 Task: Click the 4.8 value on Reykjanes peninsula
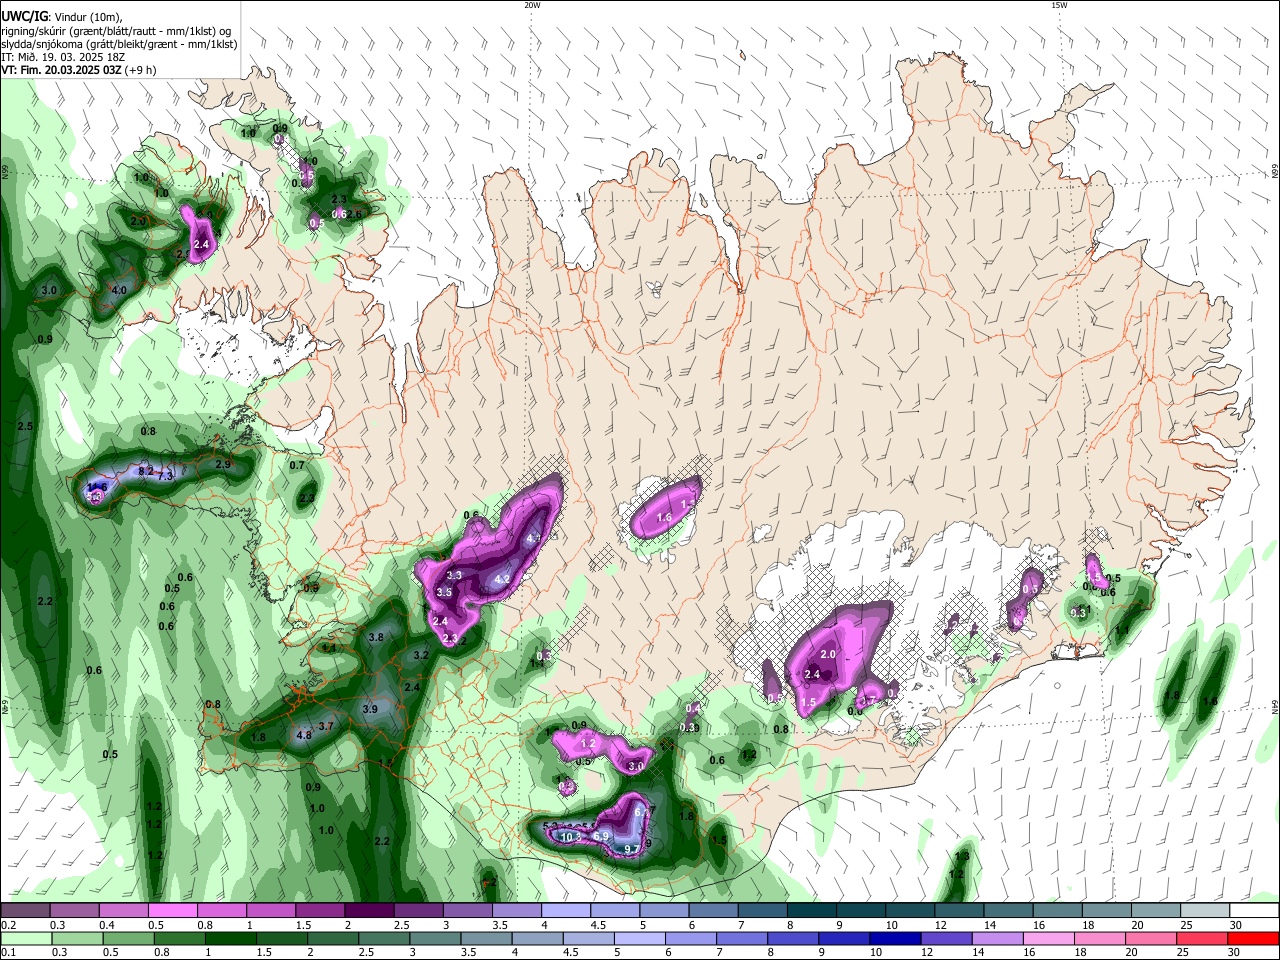coord(305,735)
